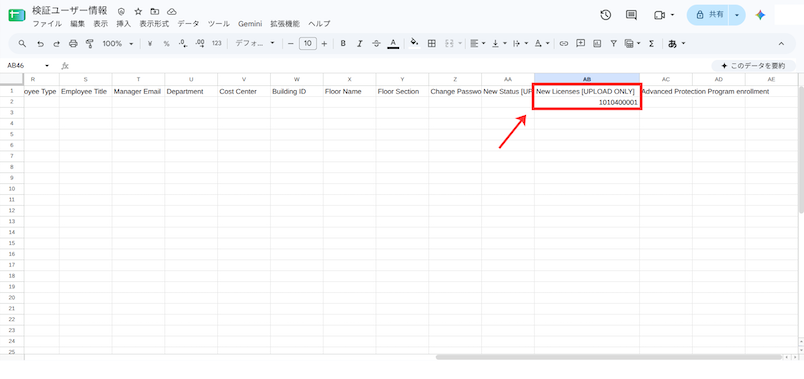Format as percent
The width and height of the screenshot is (804, 379).
[166, 44]
